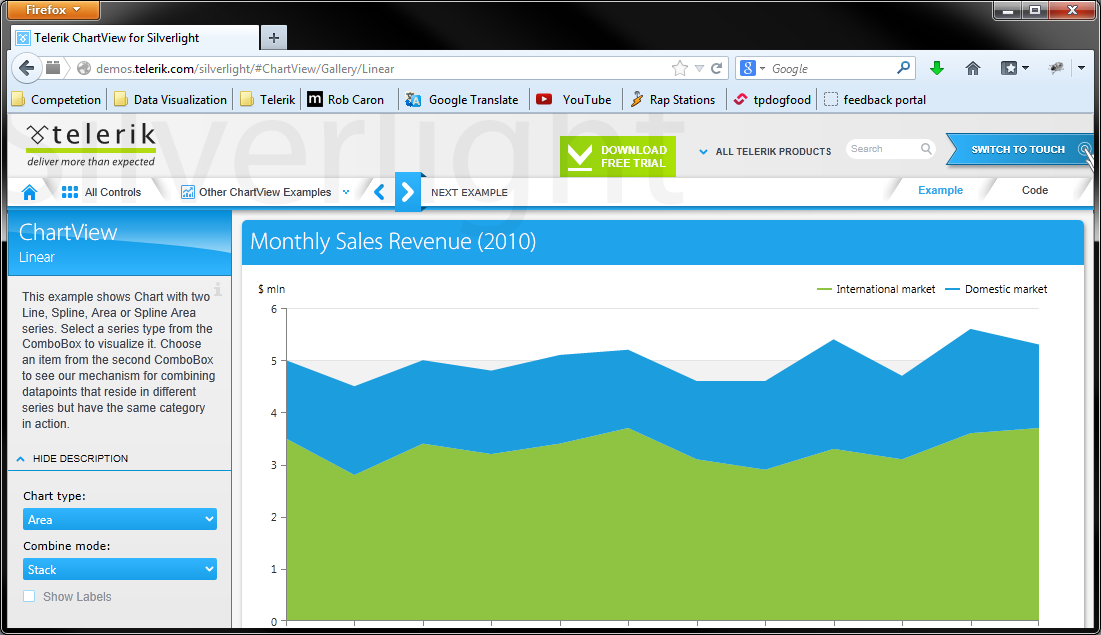Open the URL history dropdown arrow
1101x635 pixels.
699,68
